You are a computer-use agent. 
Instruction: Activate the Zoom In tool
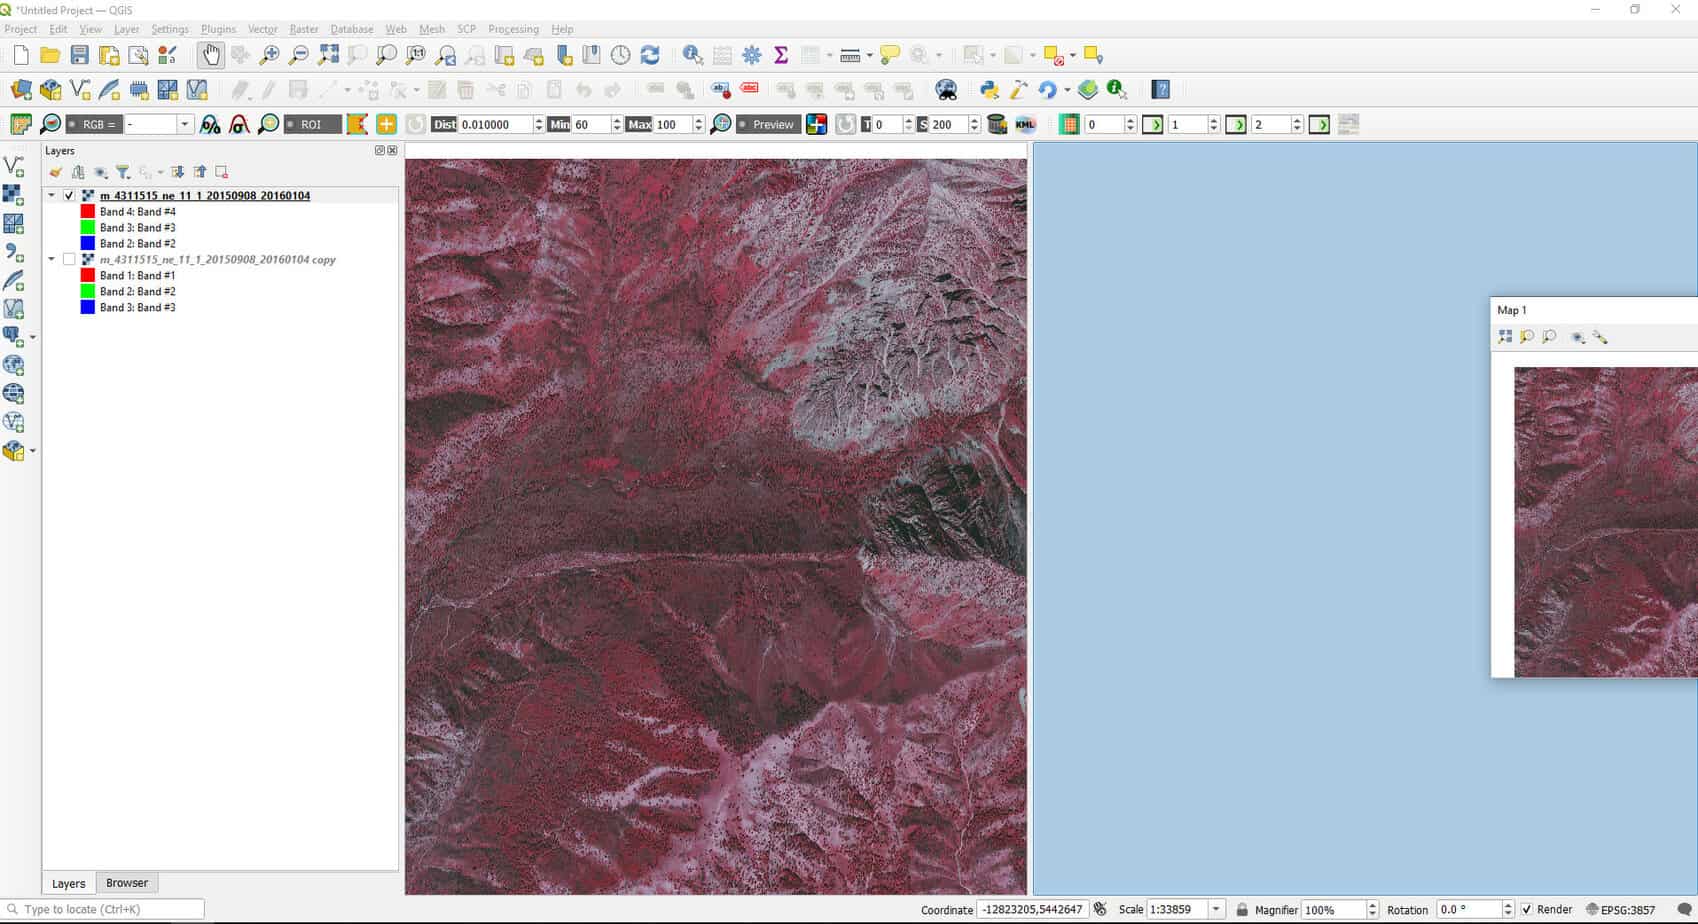pos(268,55)
